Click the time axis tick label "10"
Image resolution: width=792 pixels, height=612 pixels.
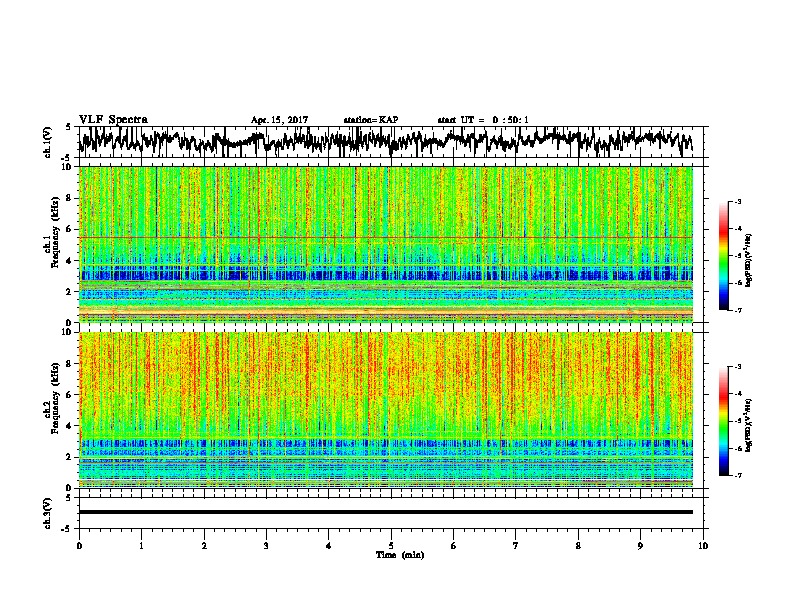point(703,546)
